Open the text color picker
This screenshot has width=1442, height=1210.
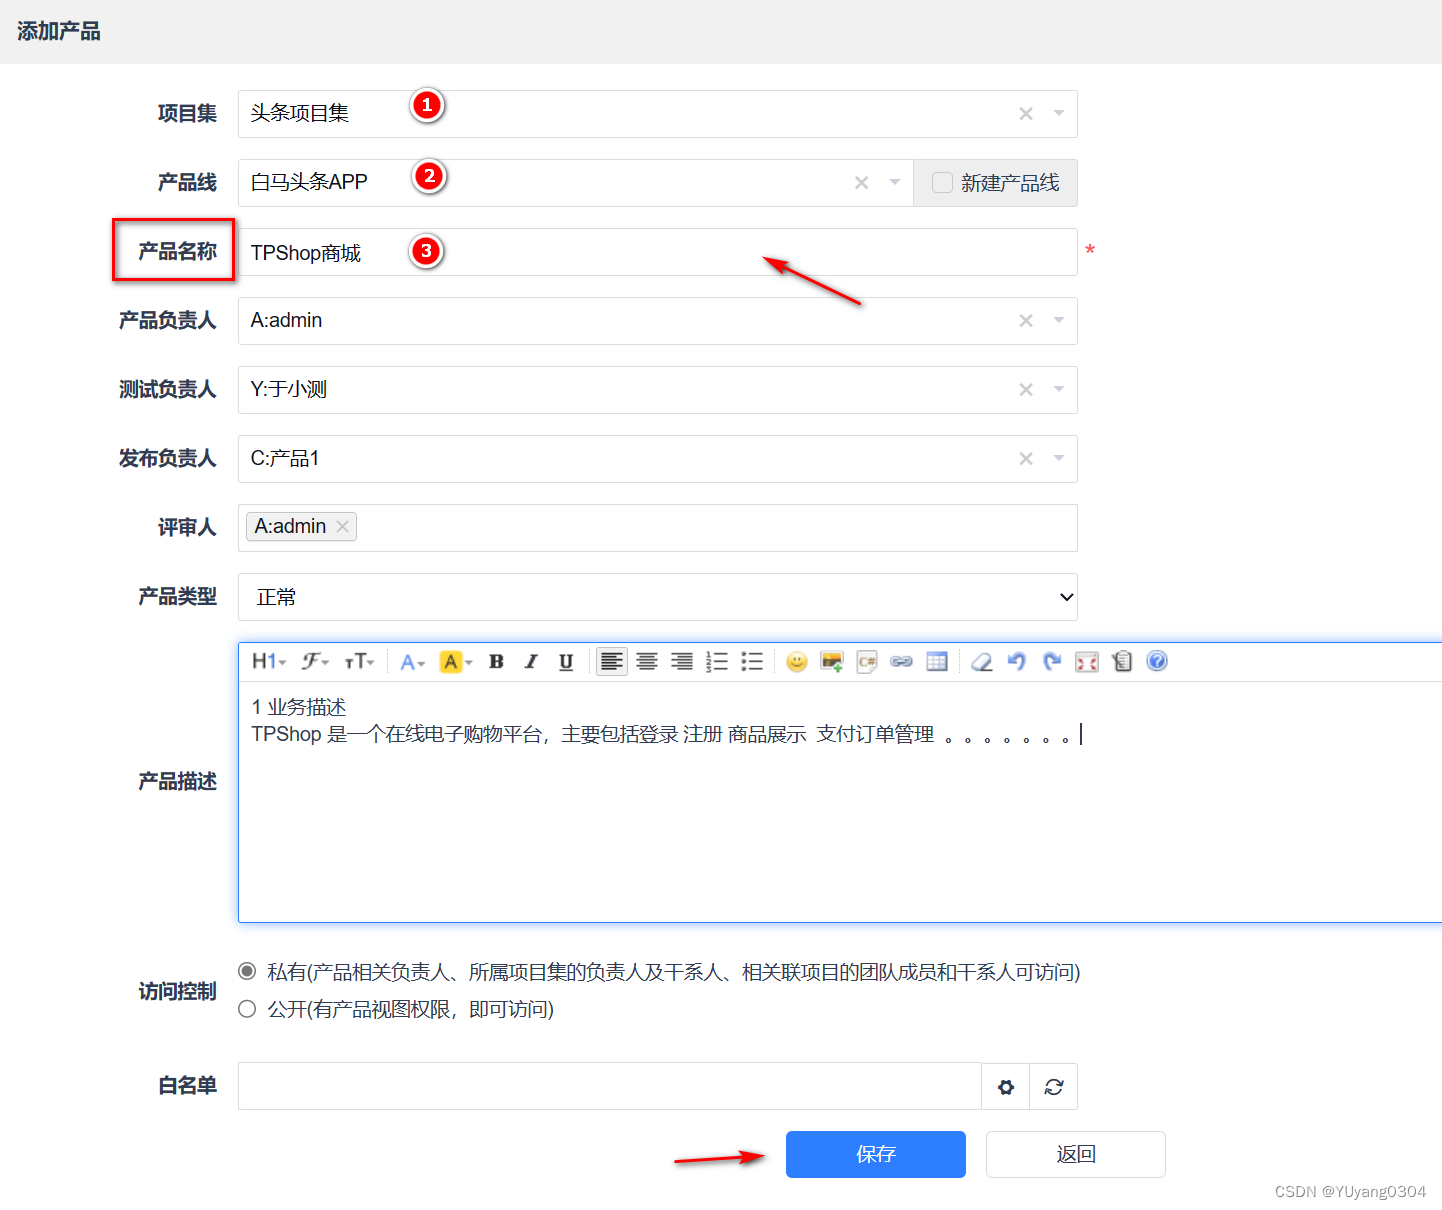click(x=412, y=661)
